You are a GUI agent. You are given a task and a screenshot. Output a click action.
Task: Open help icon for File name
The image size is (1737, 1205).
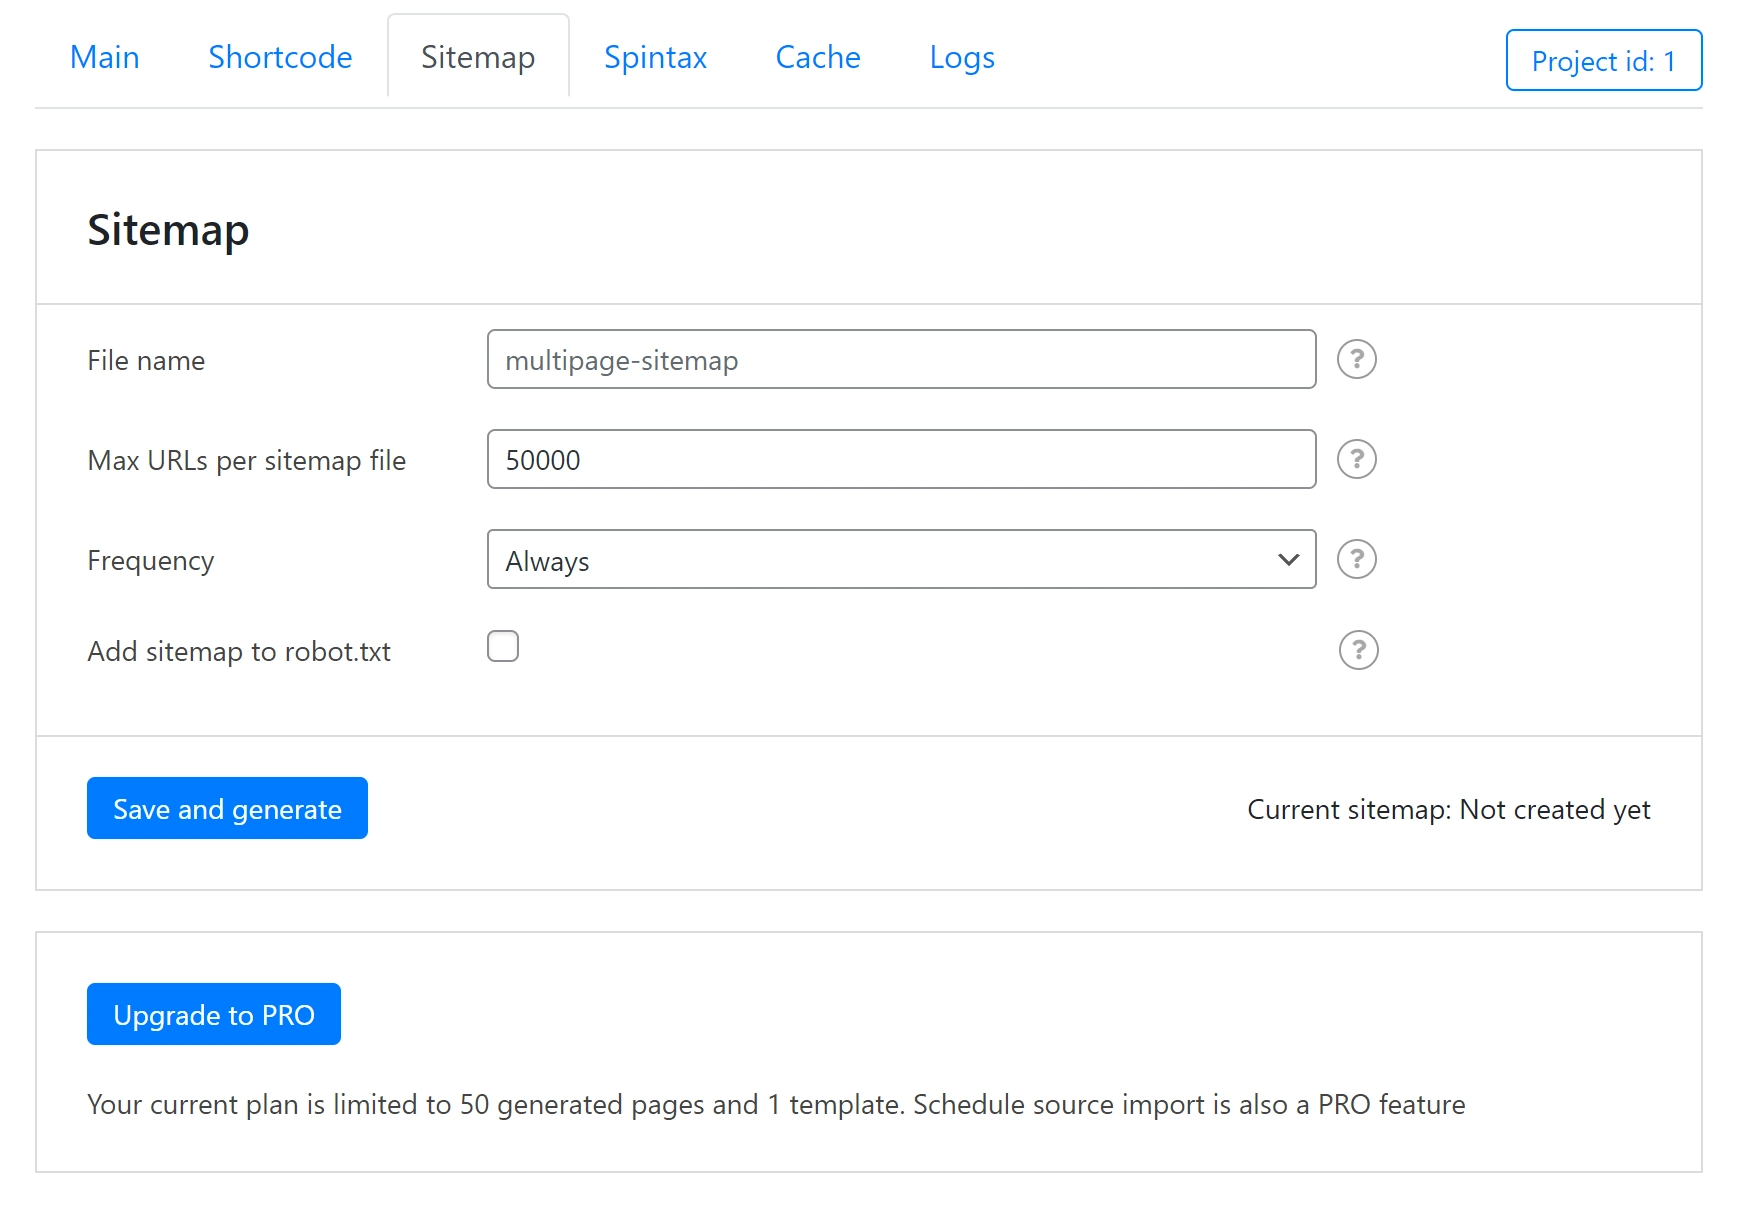tap(1357, 359)
